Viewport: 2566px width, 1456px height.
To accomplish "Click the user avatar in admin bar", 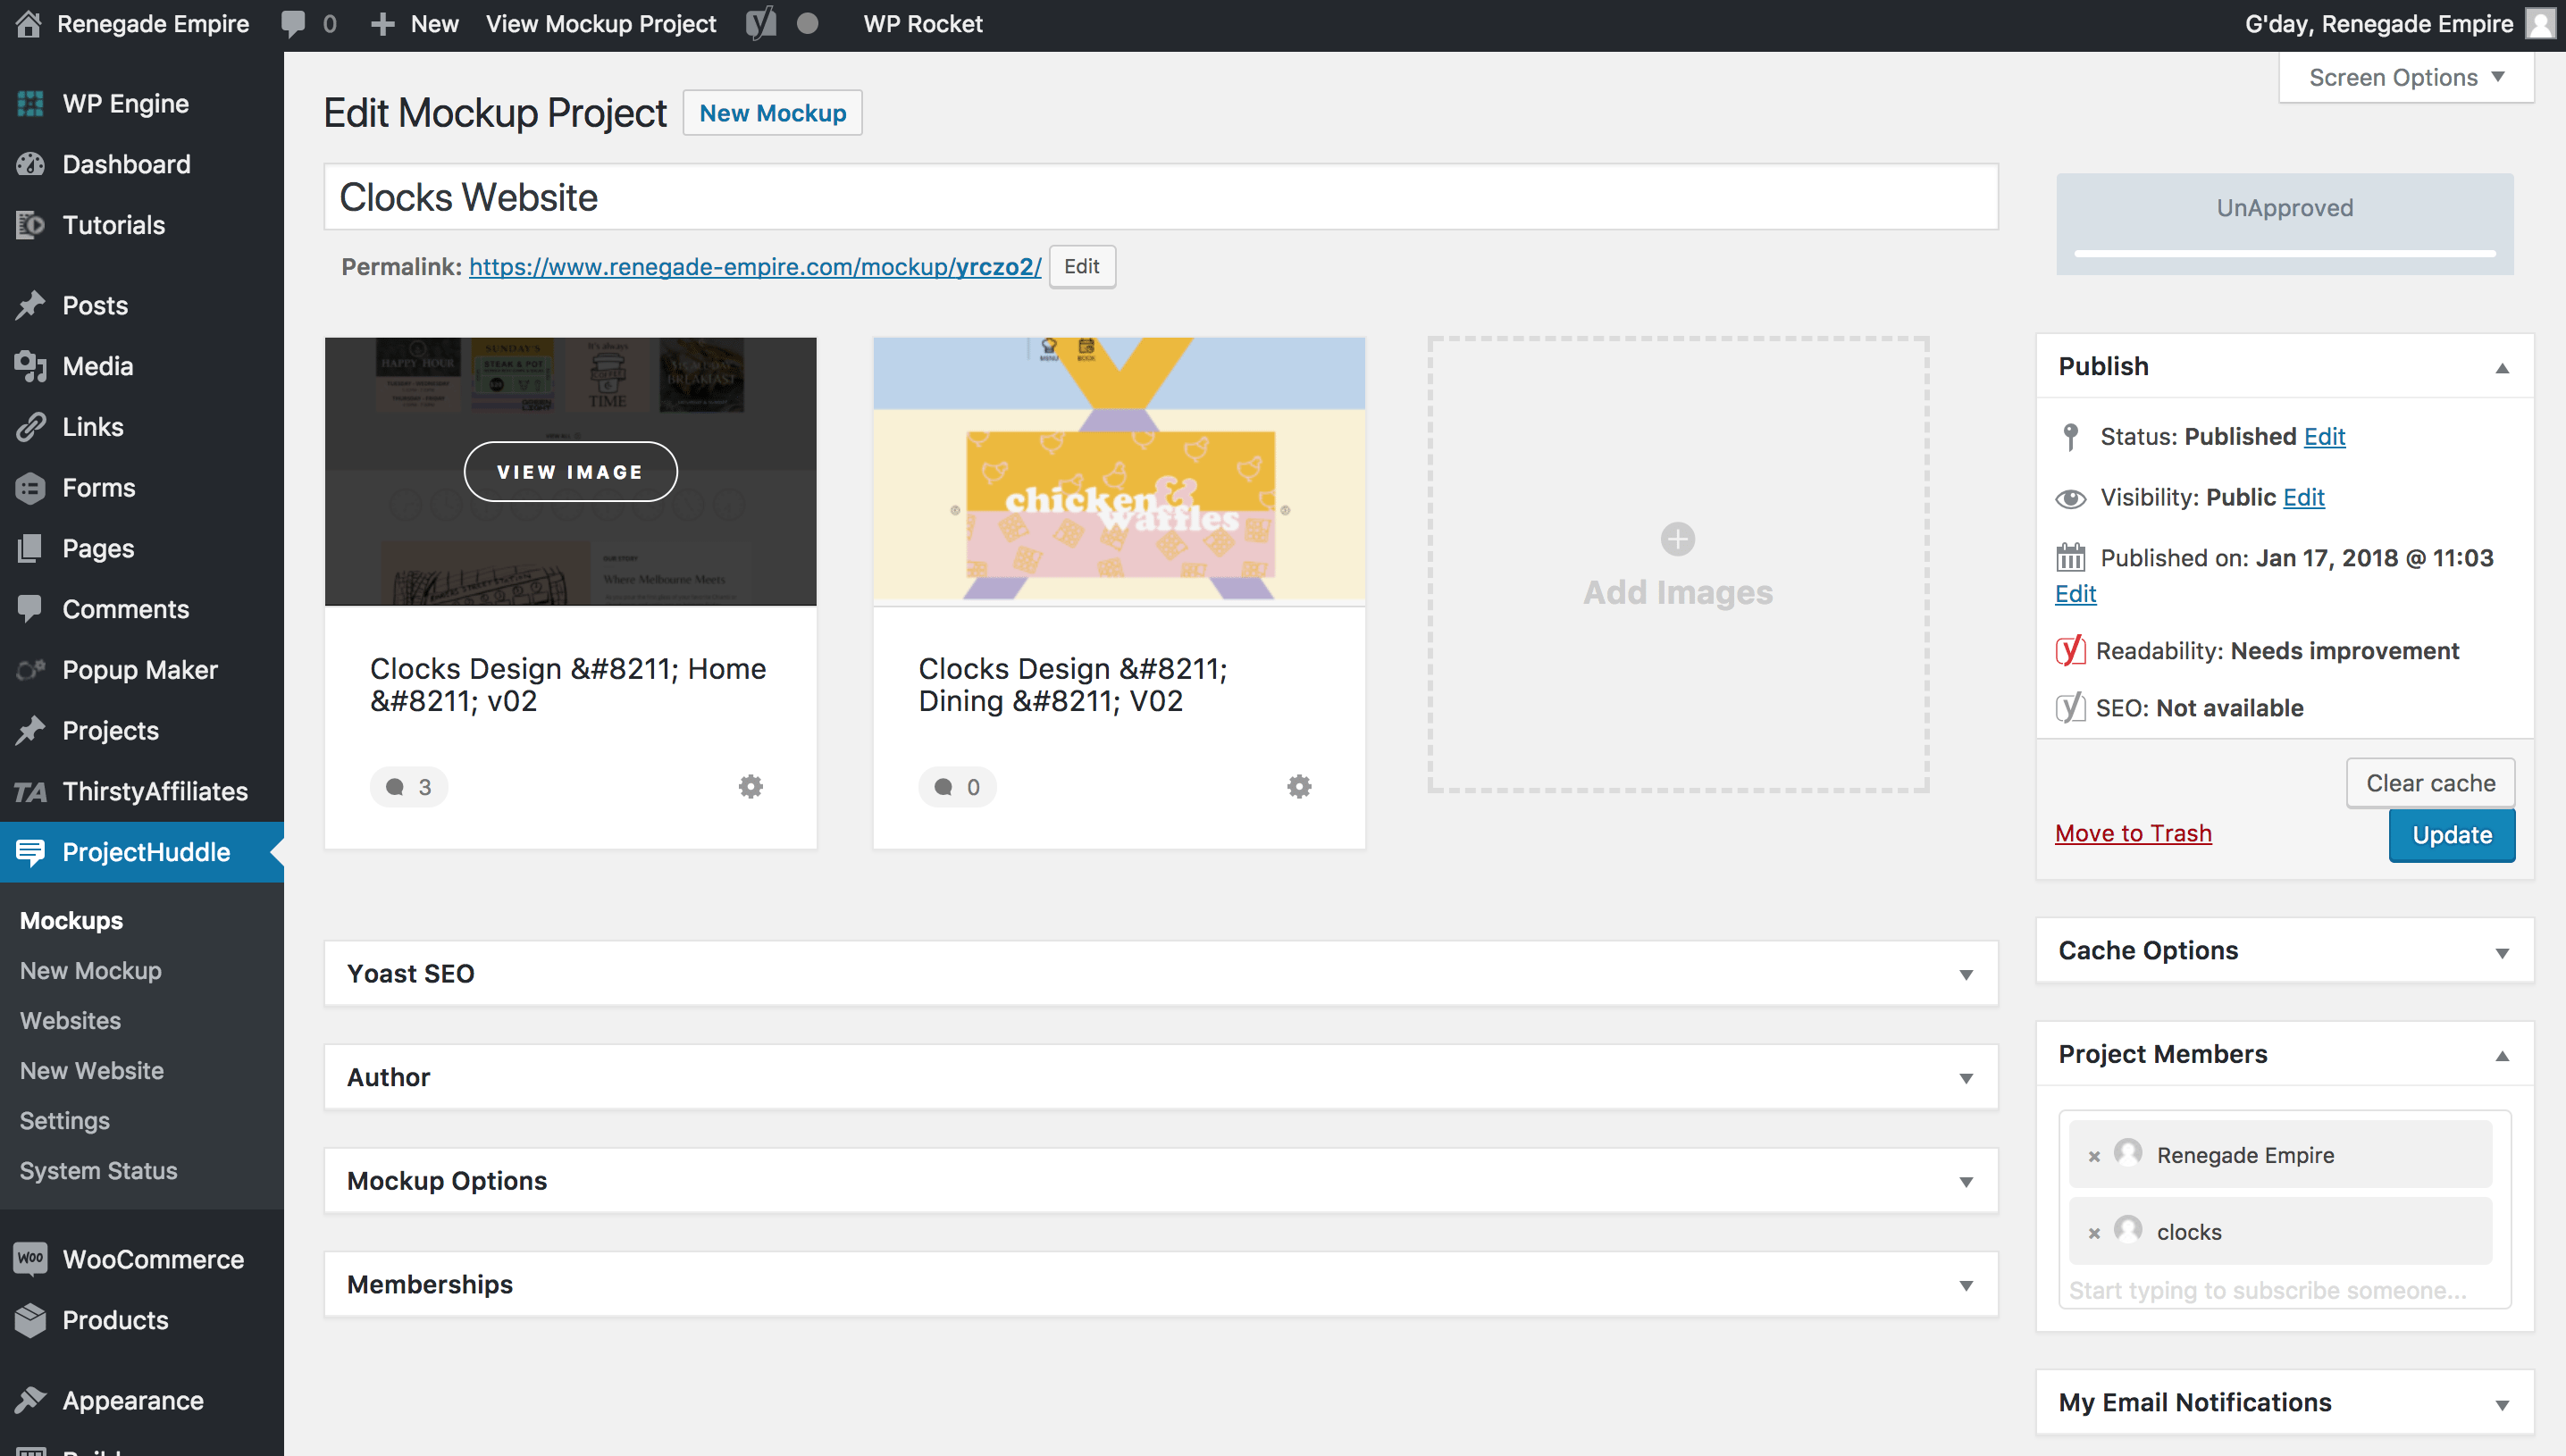I will pyautogui.click(x=2540, y=23).
